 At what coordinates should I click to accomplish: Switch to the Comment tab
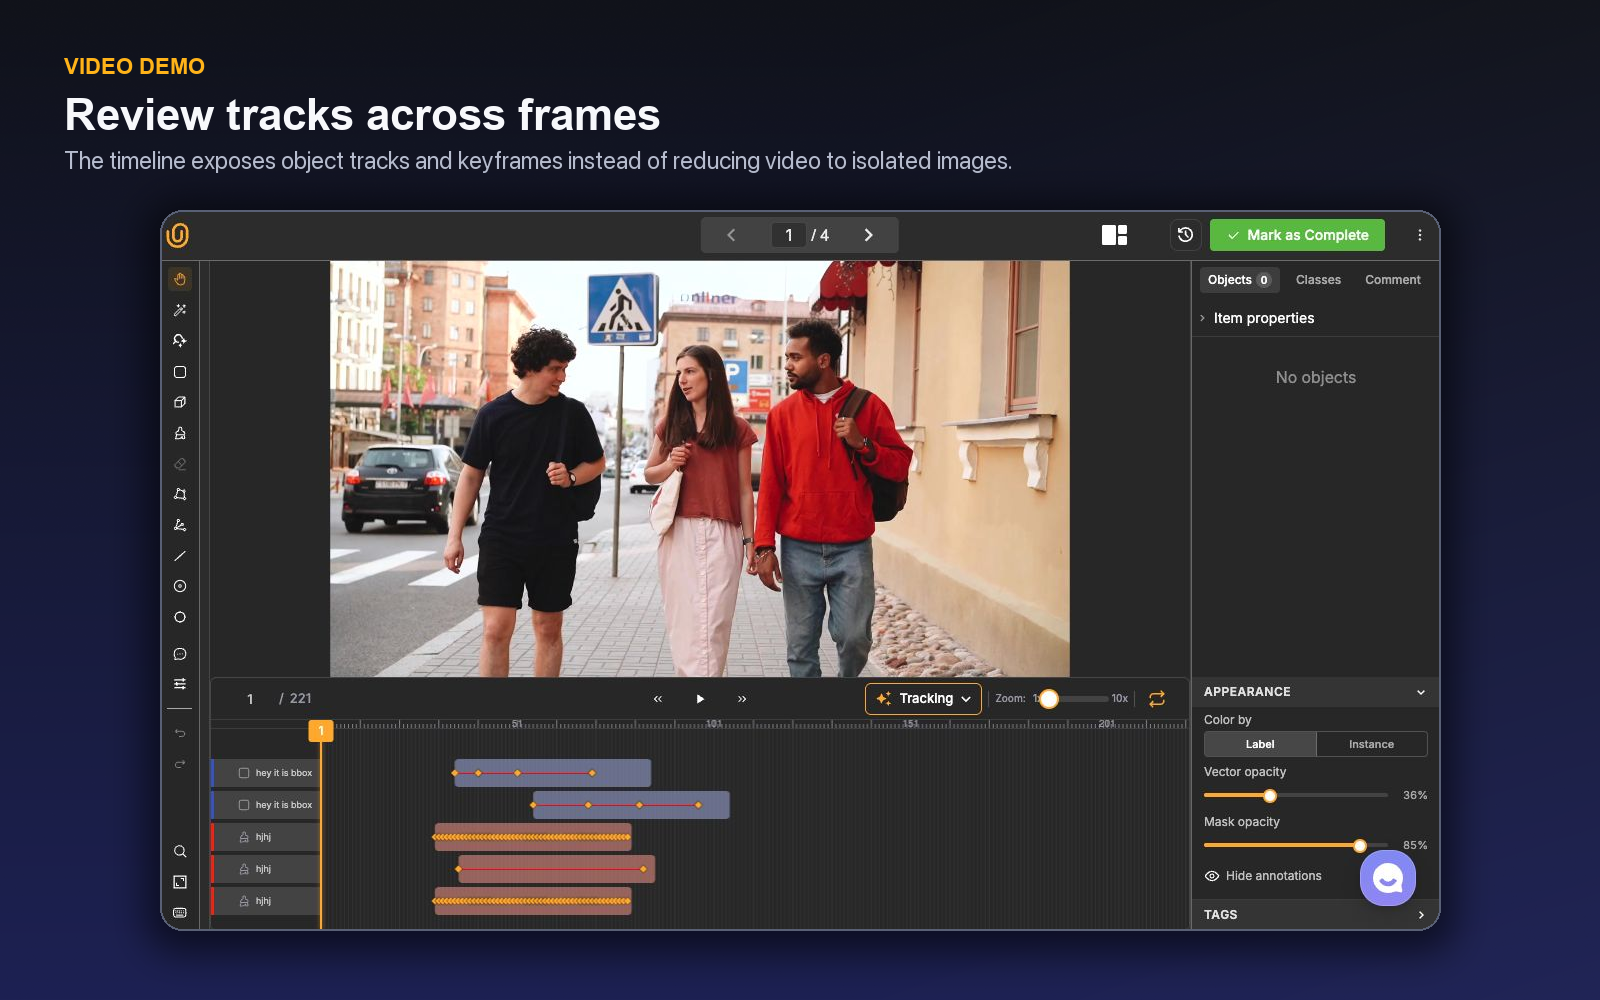1392,280
